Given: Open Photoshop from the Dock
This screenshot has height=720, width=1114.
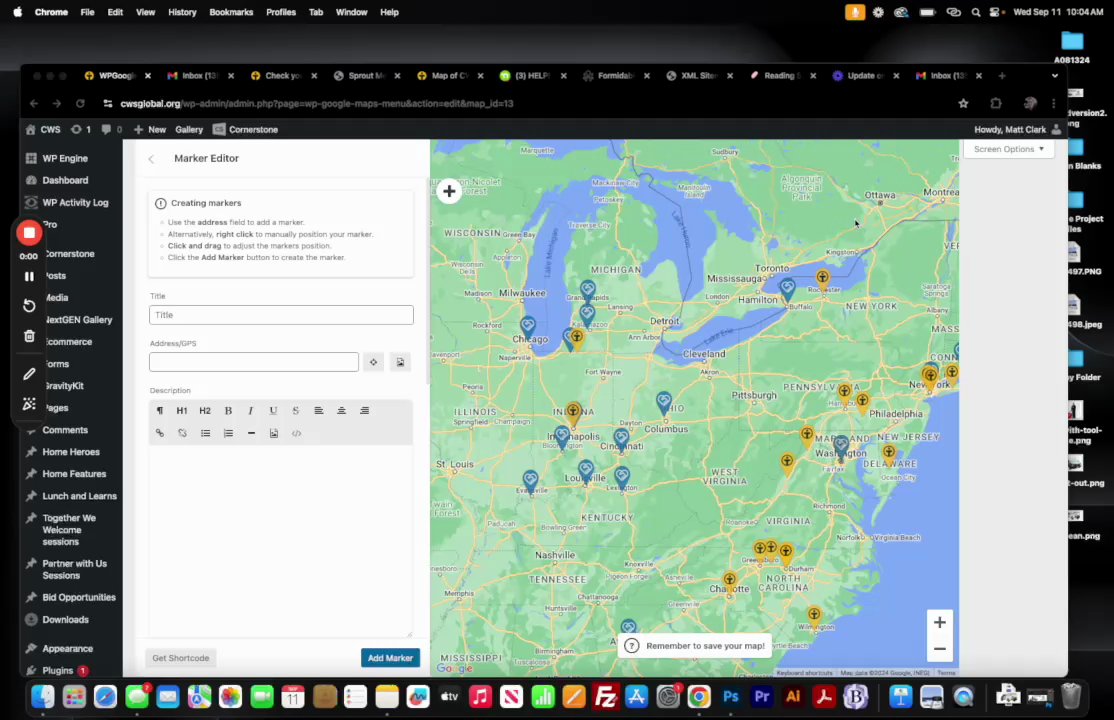Looking at the screenshot, I should pyautogui.click(x=730, y=697).
